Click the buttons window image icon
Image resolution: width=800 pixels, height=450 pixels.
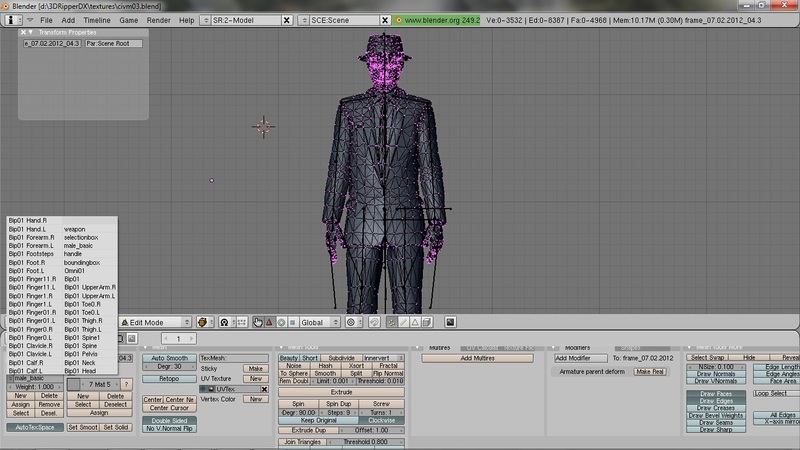(x=132, y=338)
